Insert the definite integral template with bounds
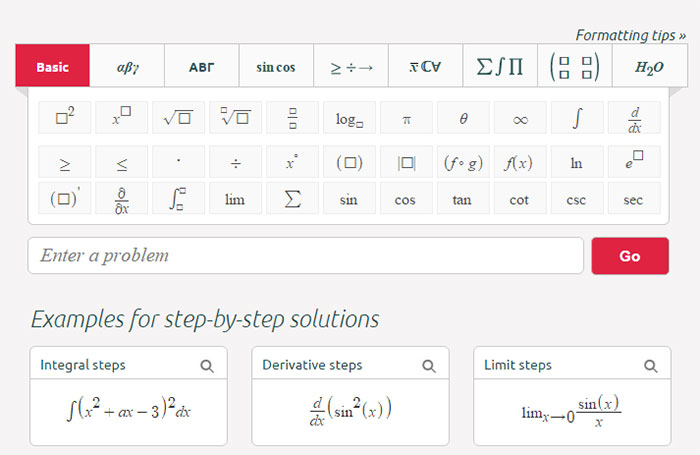The height and width of the screenshot is (455, 700). point(178,198)
